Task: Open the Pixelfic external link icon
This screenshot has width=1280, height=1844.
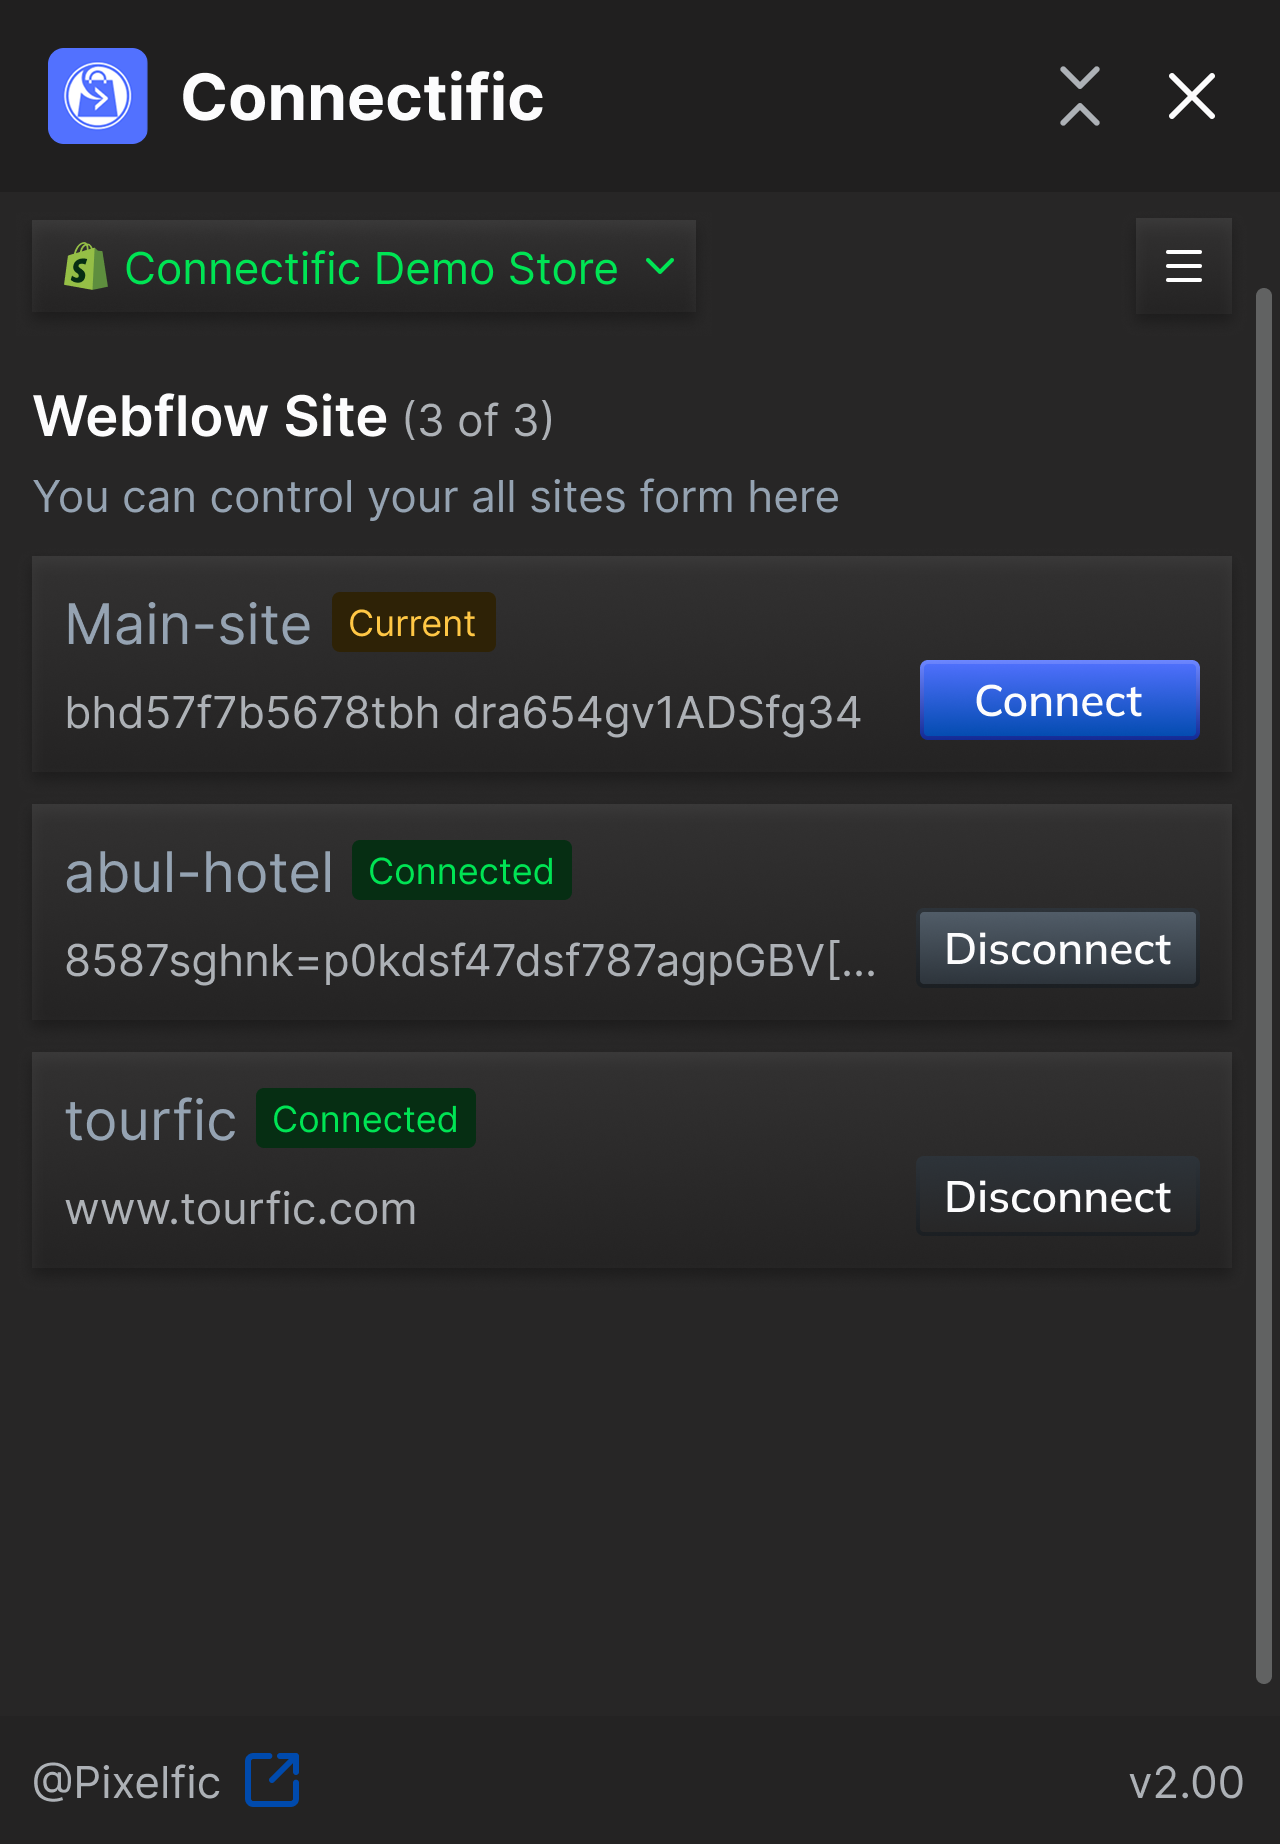Action: click(x=273, y=1780)
